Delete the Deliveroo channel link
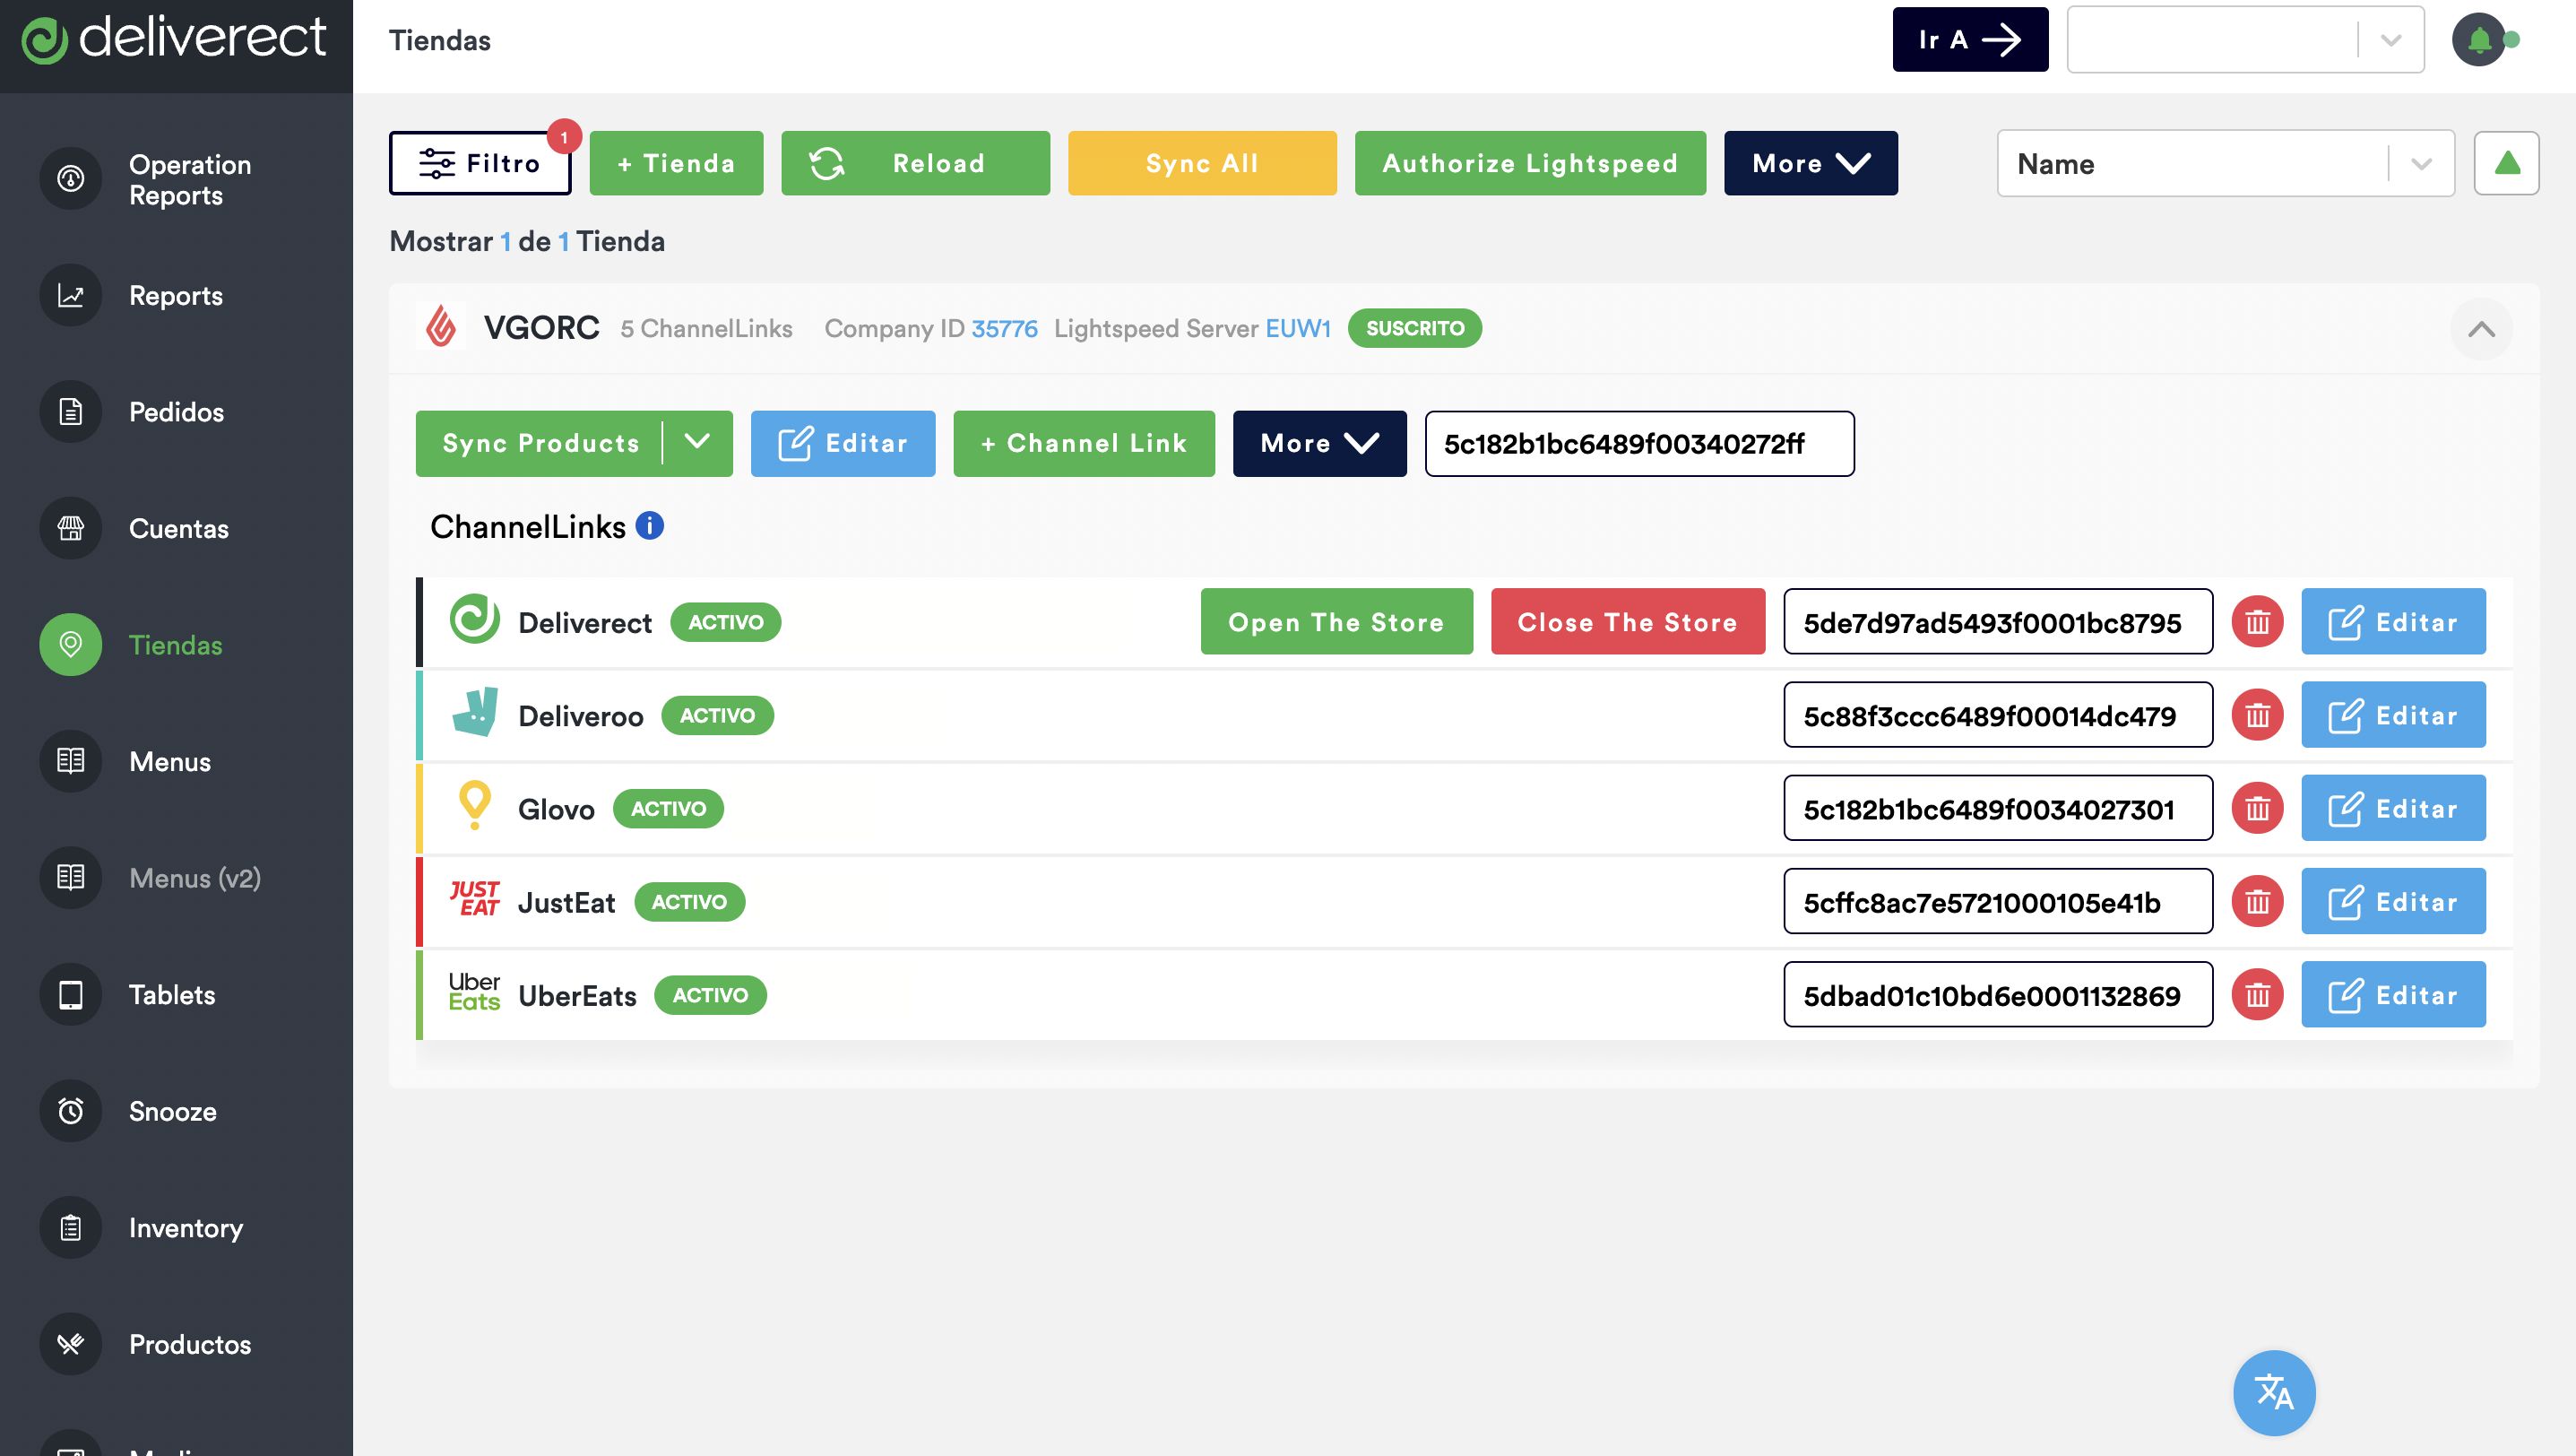2576x1456 pixels. pyautogui.click(x=2257, y=715)
